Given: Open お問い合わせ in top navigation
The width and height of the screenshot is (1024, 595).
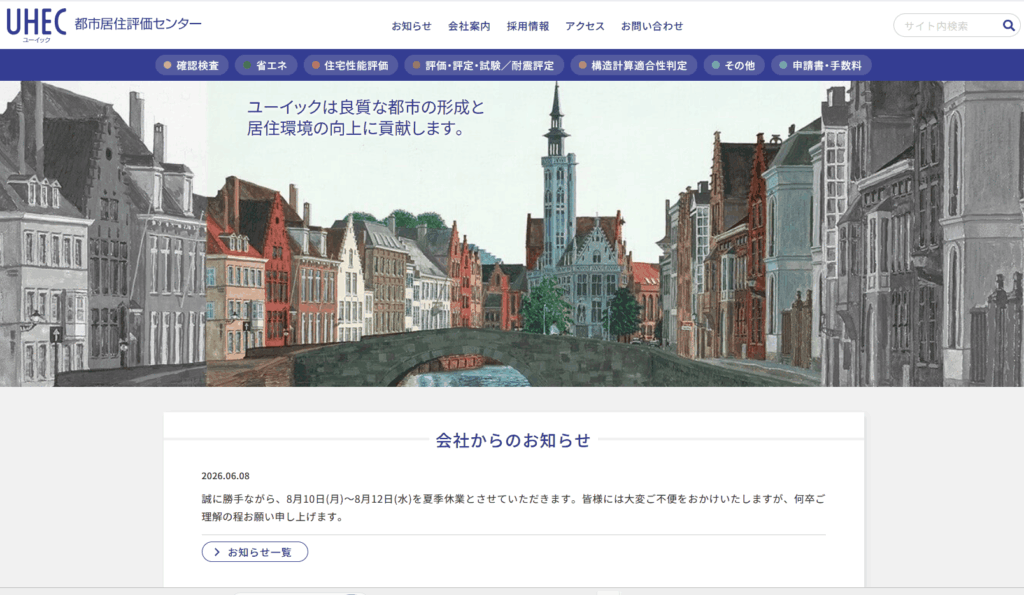Looking at the screenshot, I should coord(652,26).
